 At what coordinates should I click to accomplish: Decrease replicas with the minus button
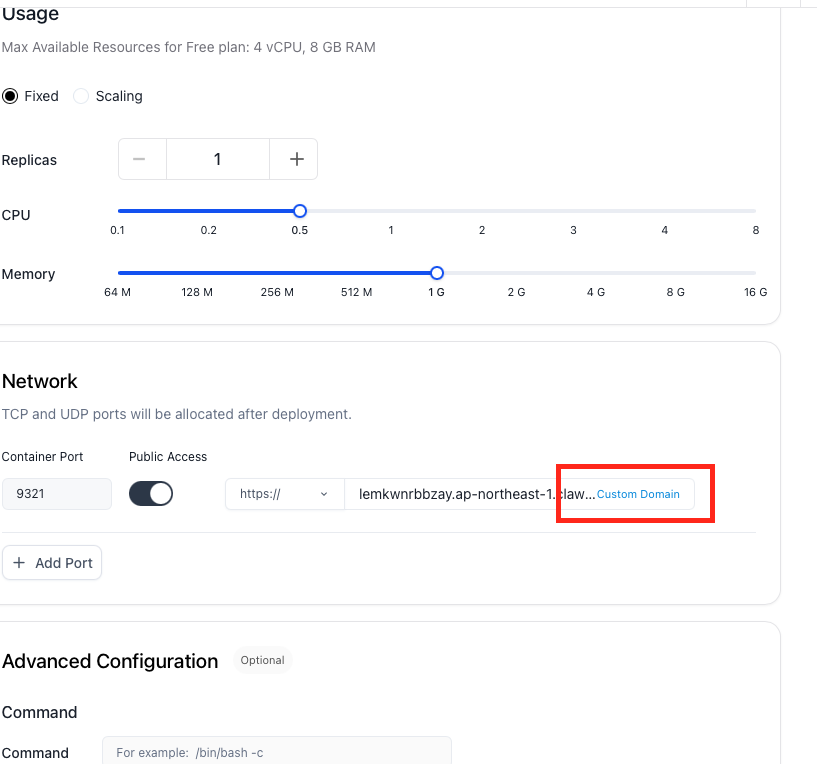(x=141, y=159)
